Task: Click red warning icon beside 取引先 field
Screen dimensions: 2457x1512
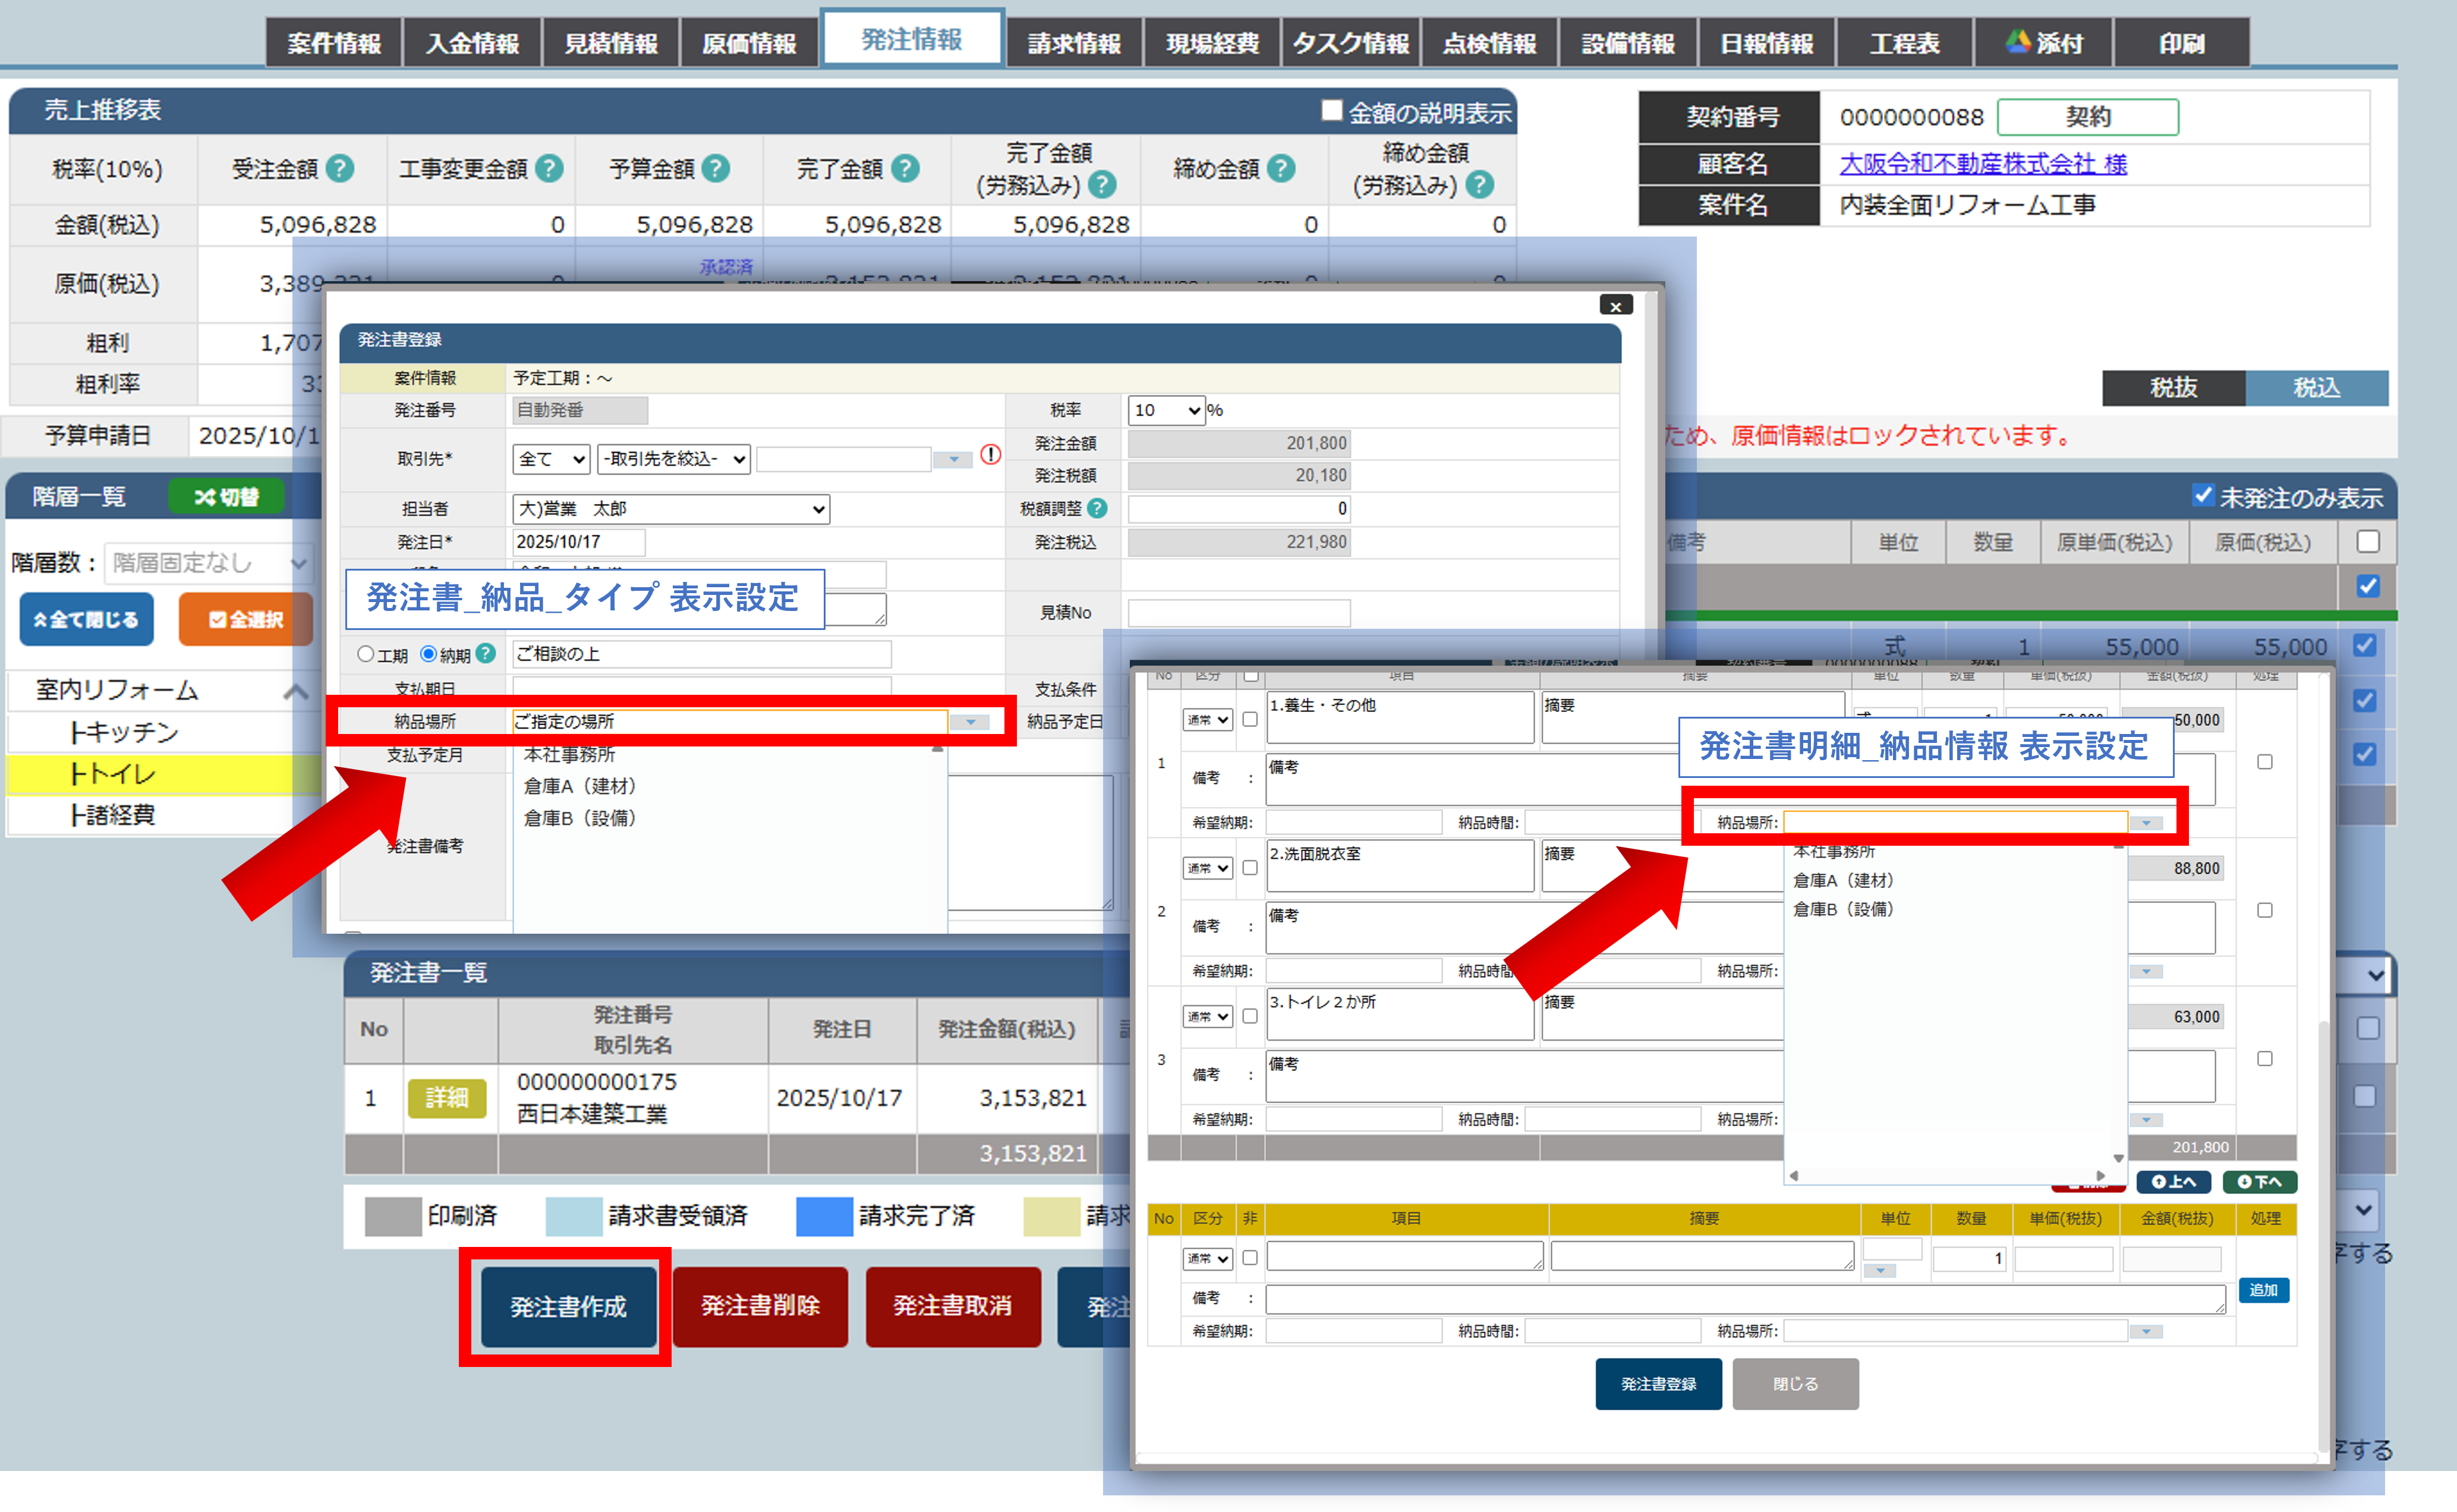Action: [990, 456]
